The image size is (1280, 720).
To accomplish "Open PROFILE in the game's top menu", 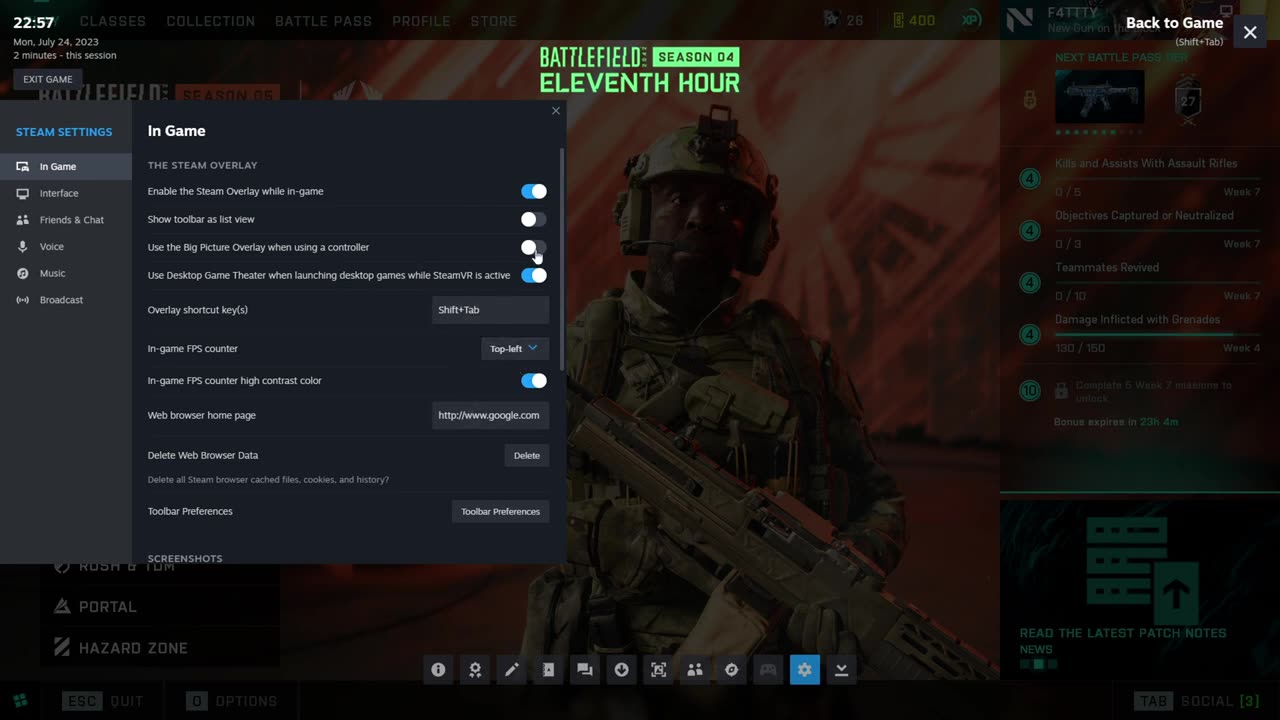I will 421,21.
